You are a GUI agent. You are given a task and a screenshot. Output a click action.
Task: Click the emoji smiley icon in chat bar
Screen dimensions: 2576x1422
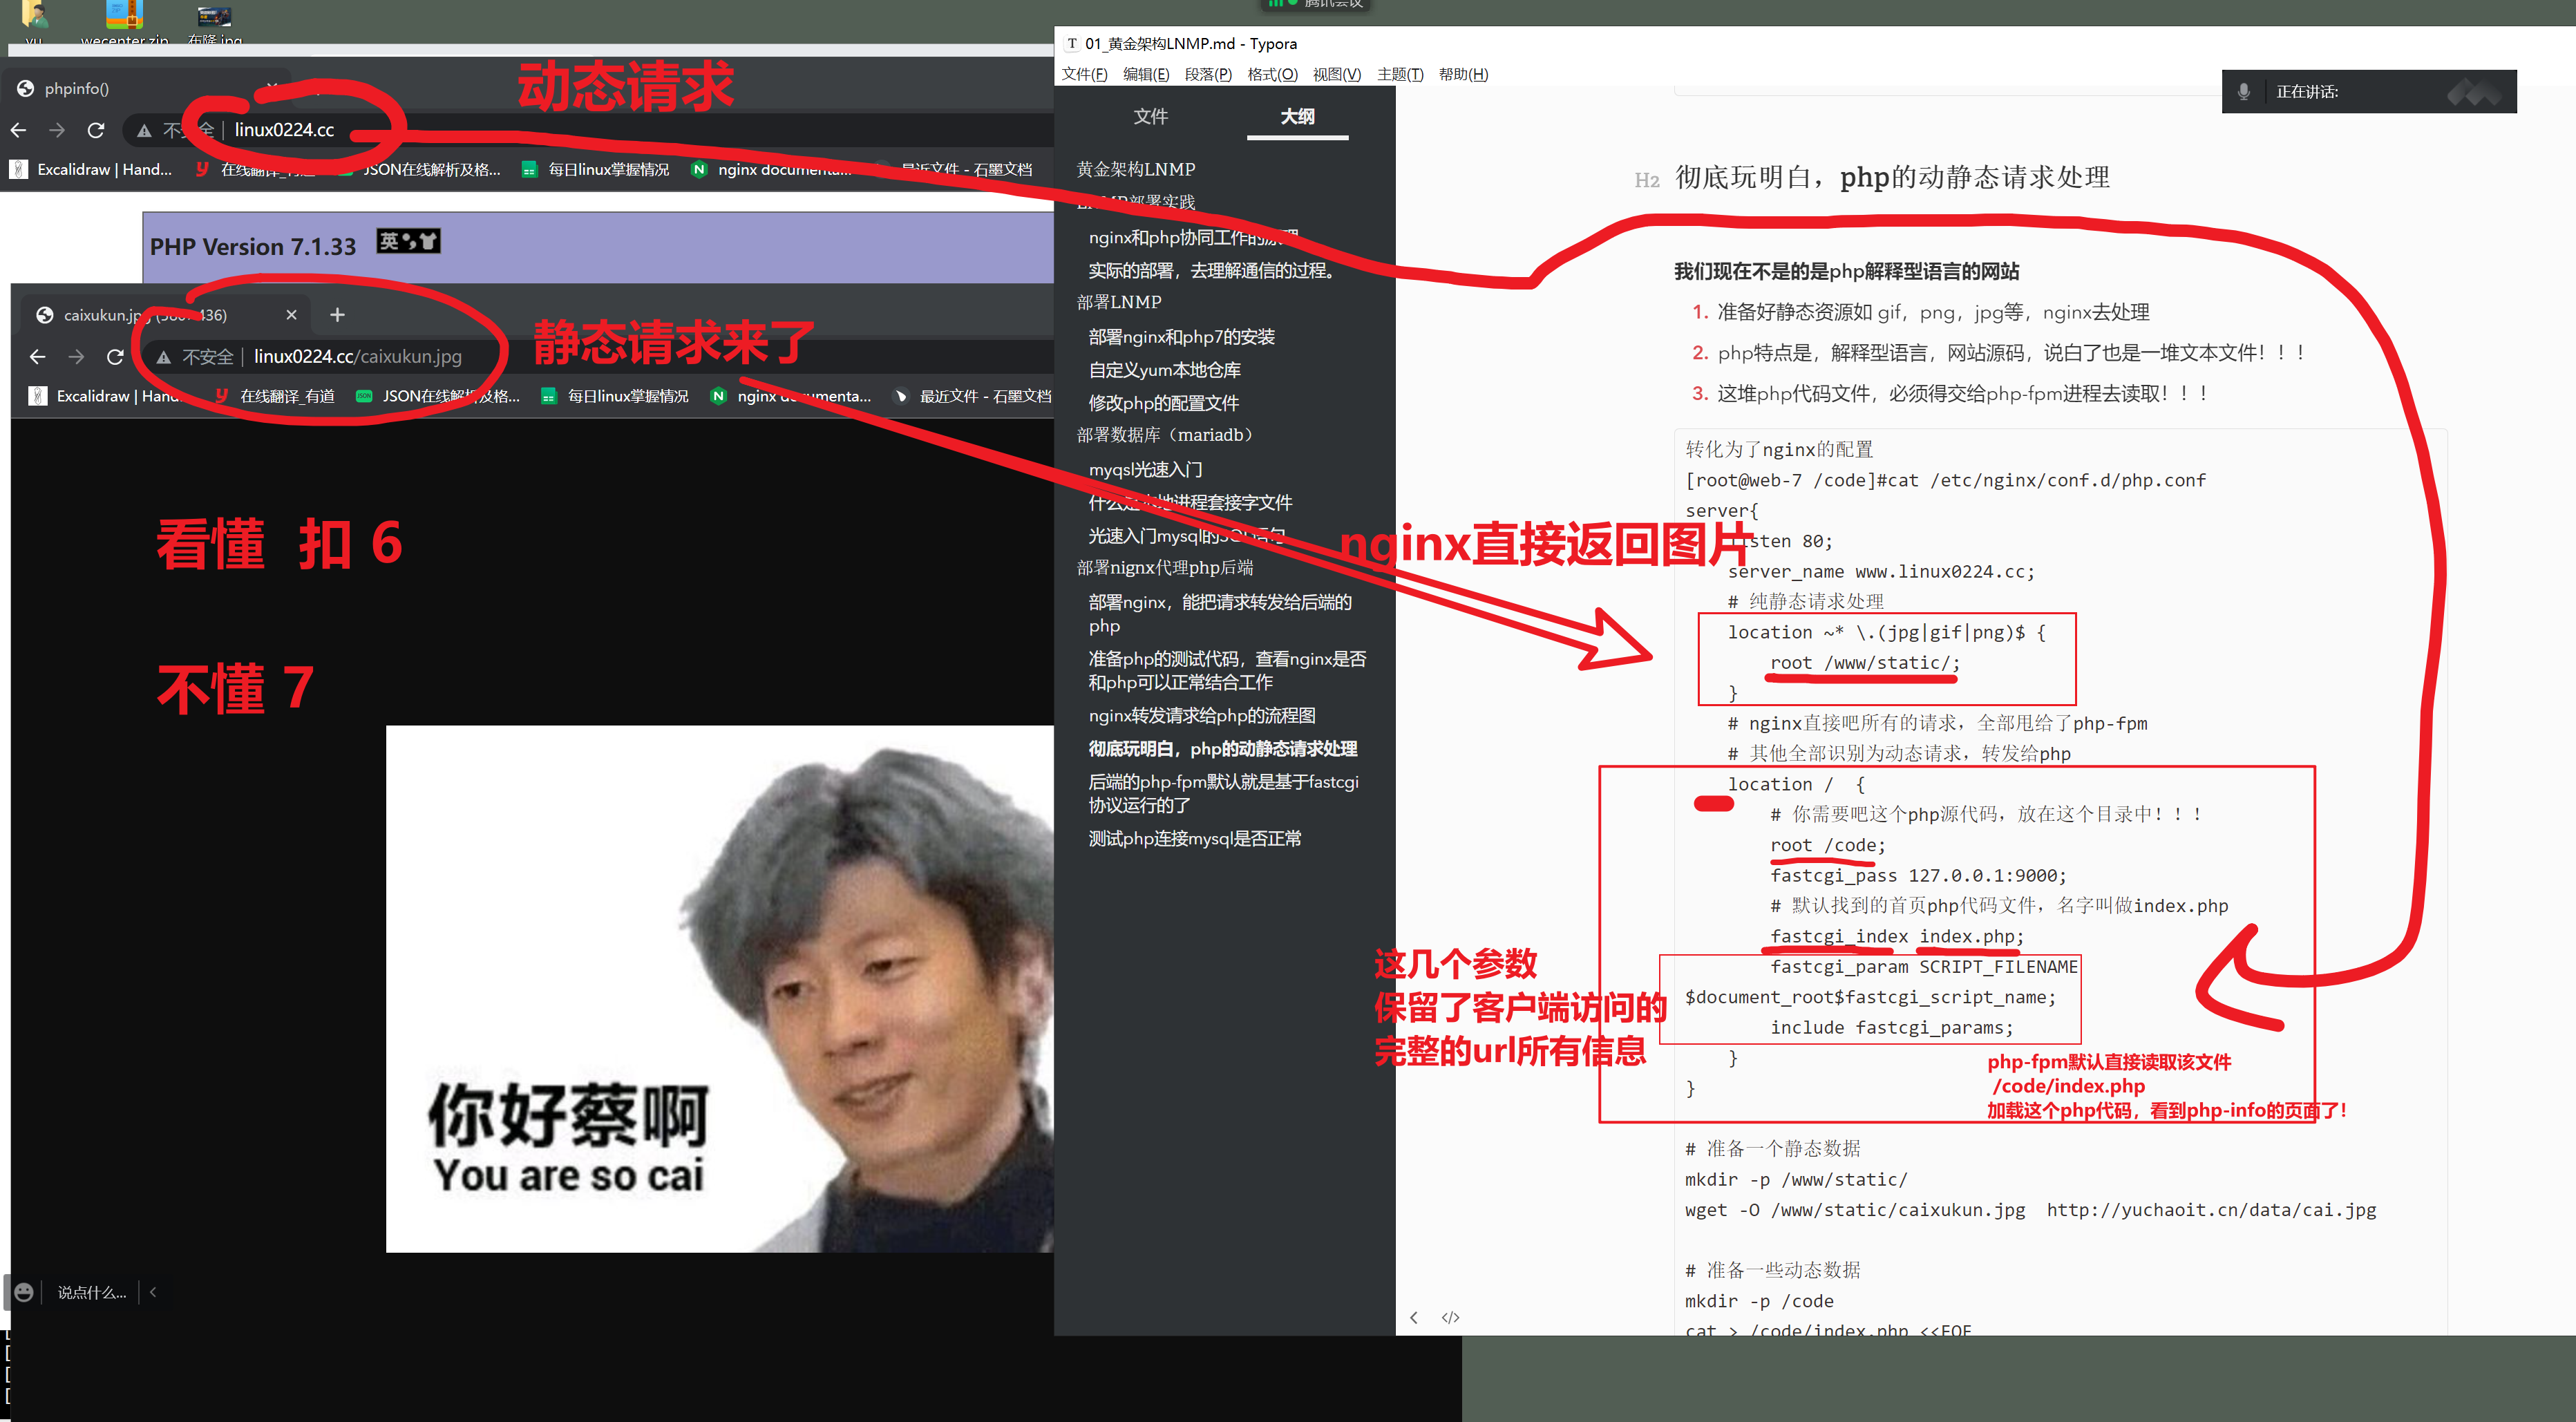24,1292
